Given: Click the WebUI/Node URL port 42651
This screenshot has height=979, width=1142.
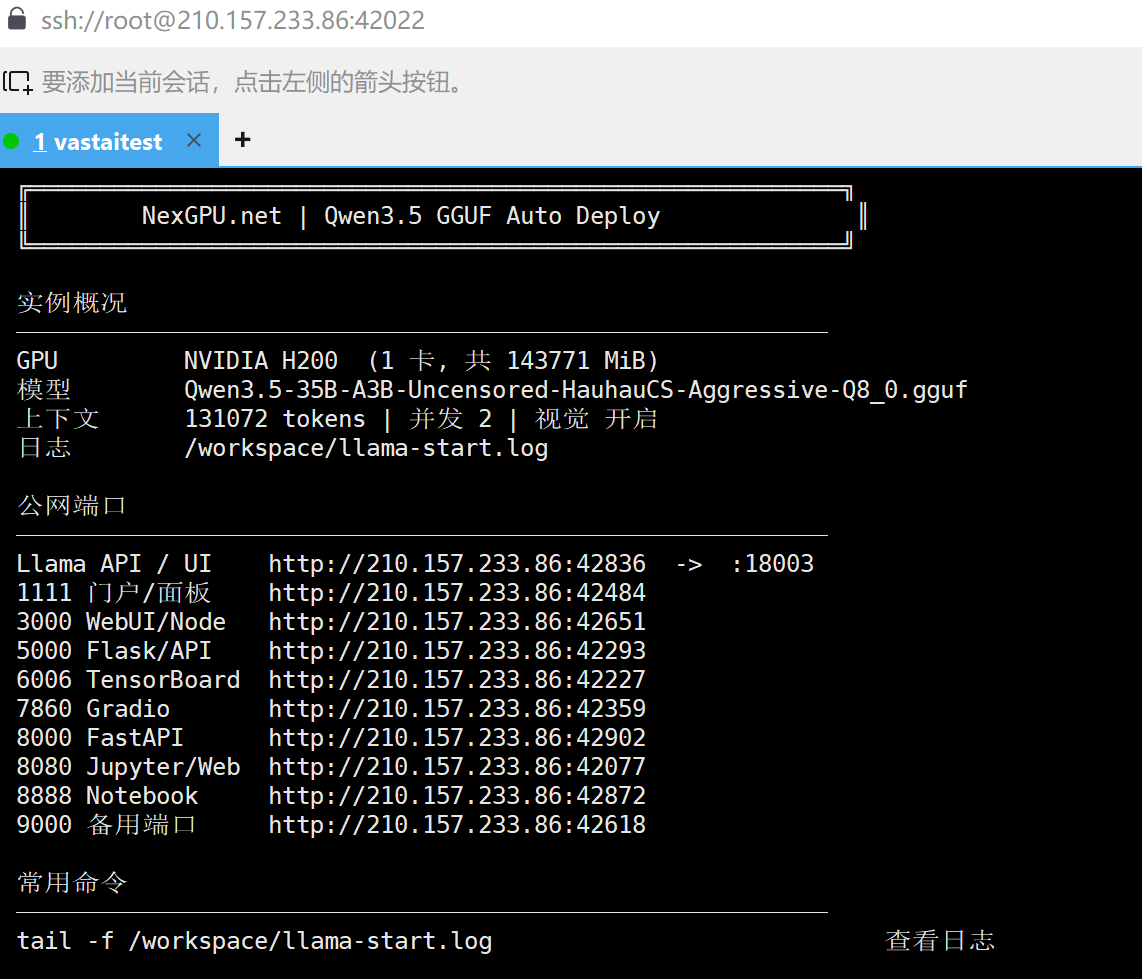Looking at the screenshot, I should point(457,622).
